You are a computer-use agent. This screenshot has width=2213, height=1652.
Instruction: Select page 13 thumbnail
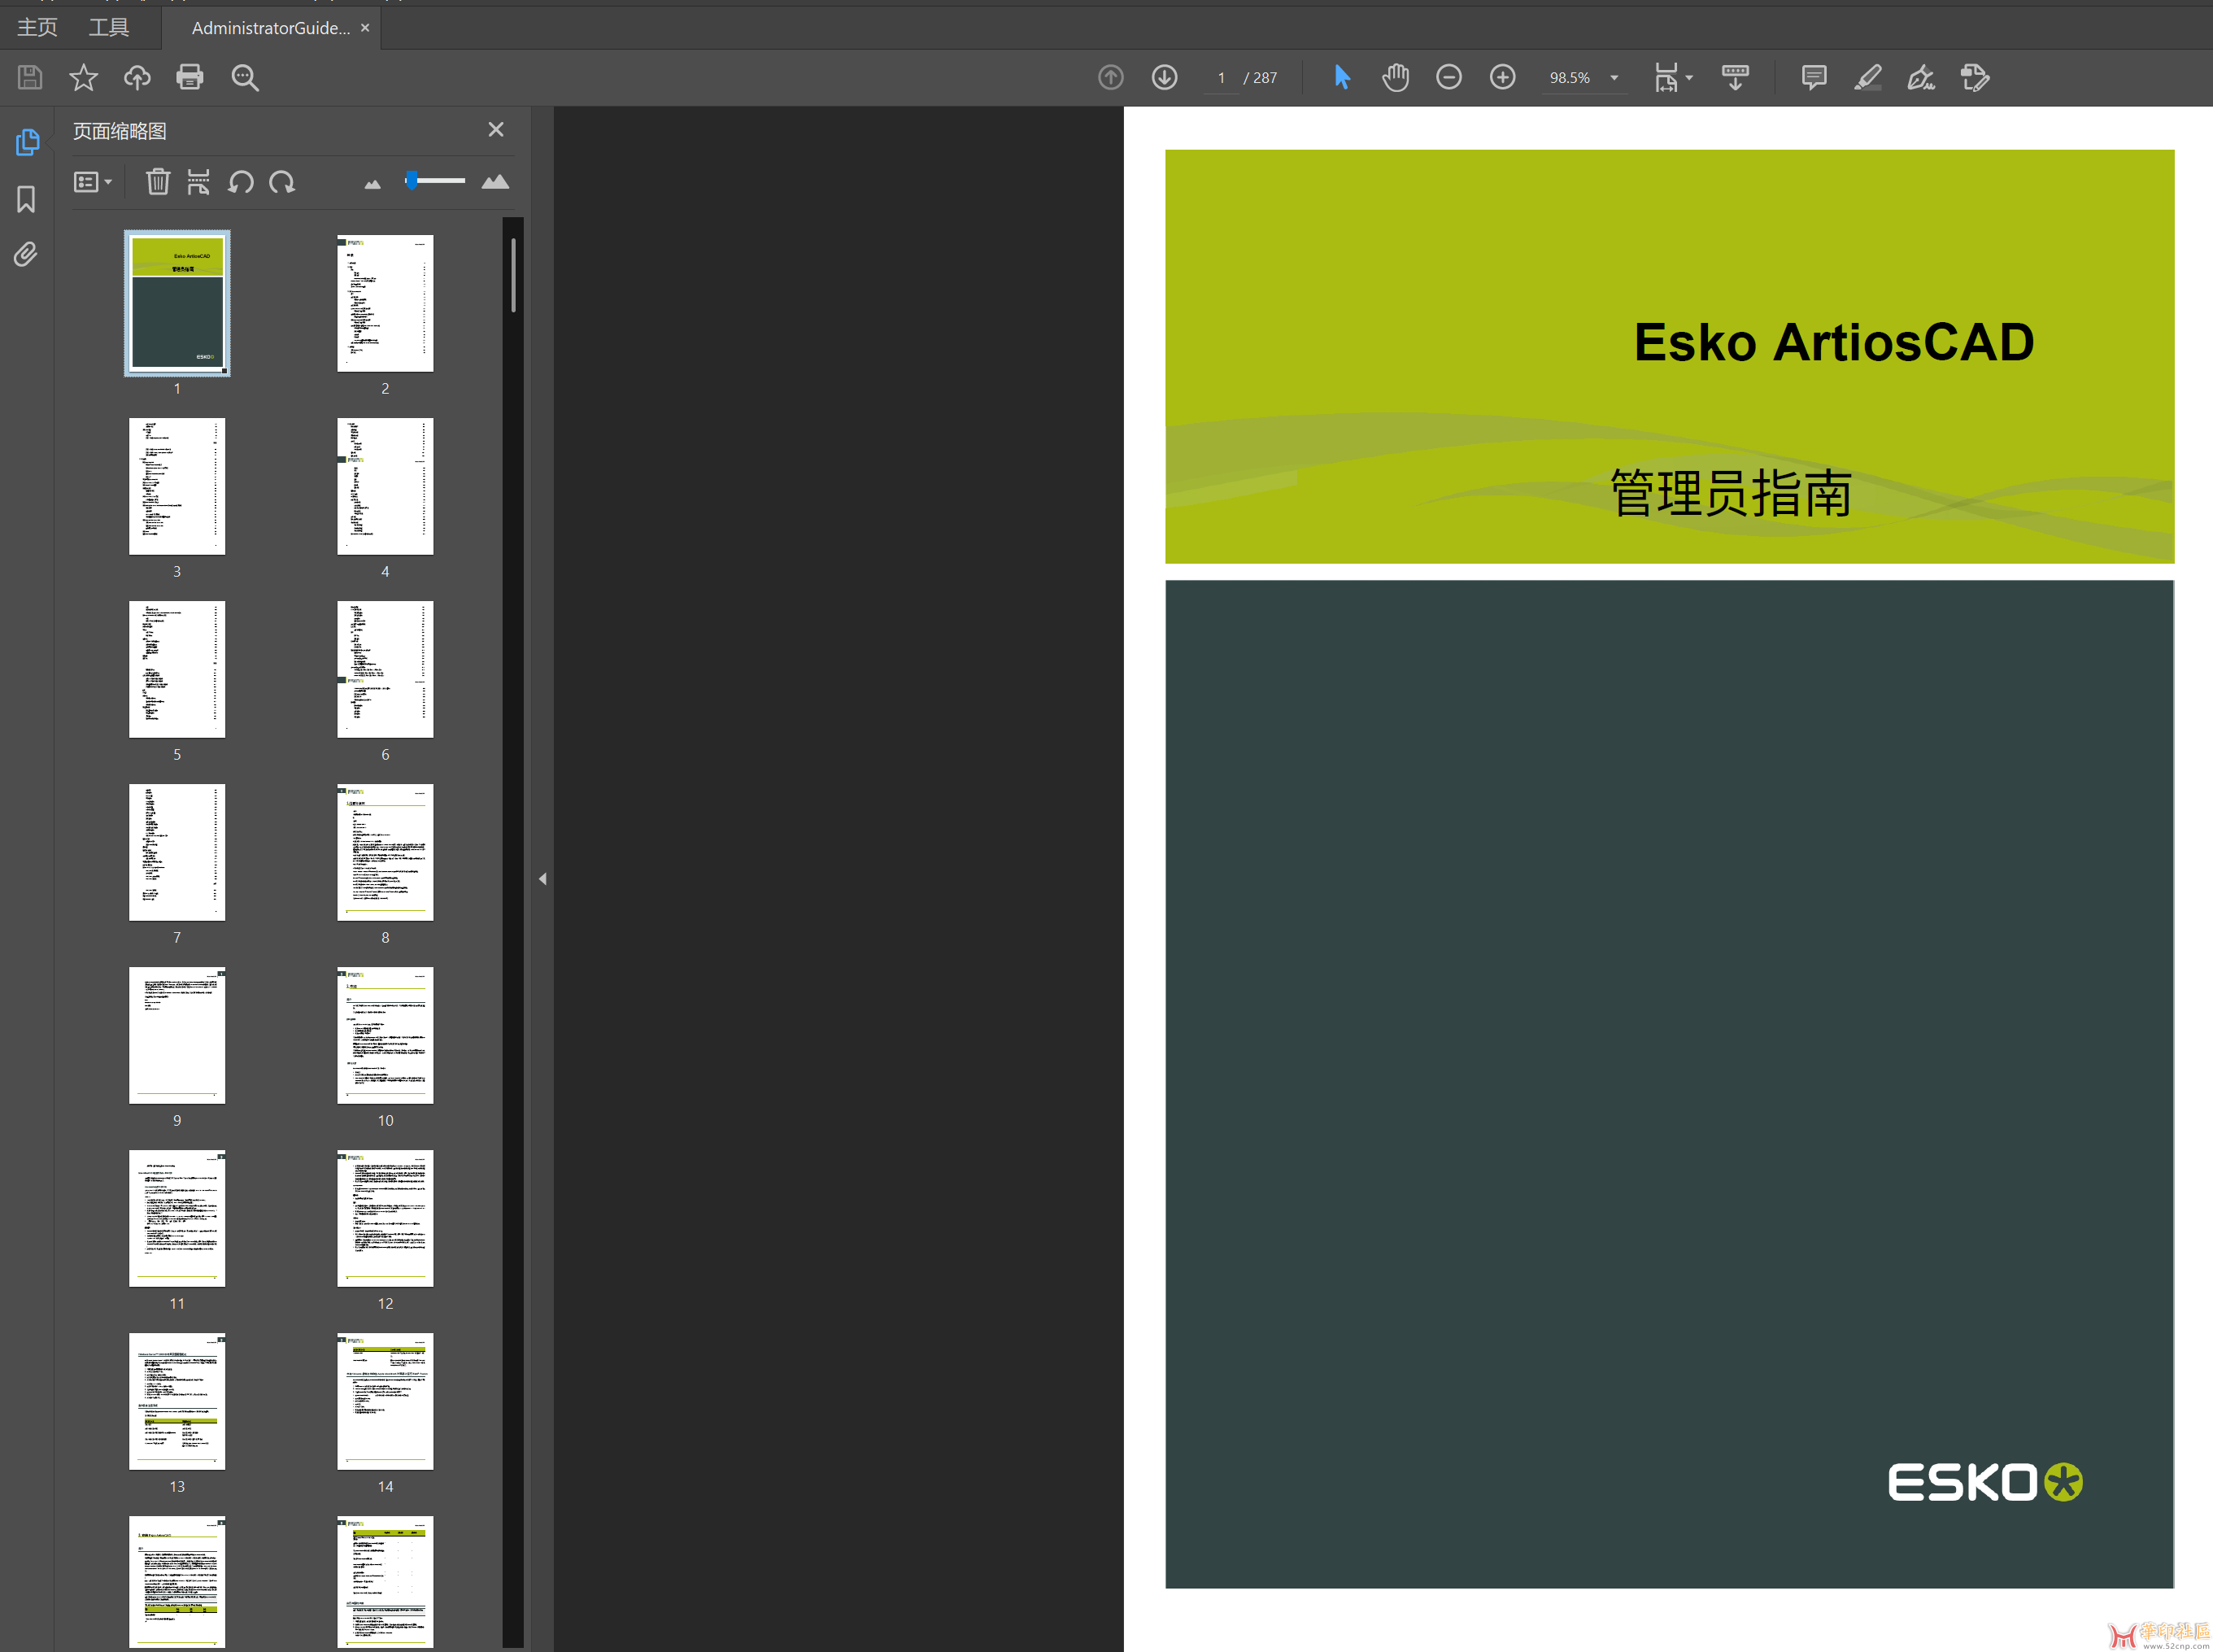tap(177, 1401)
